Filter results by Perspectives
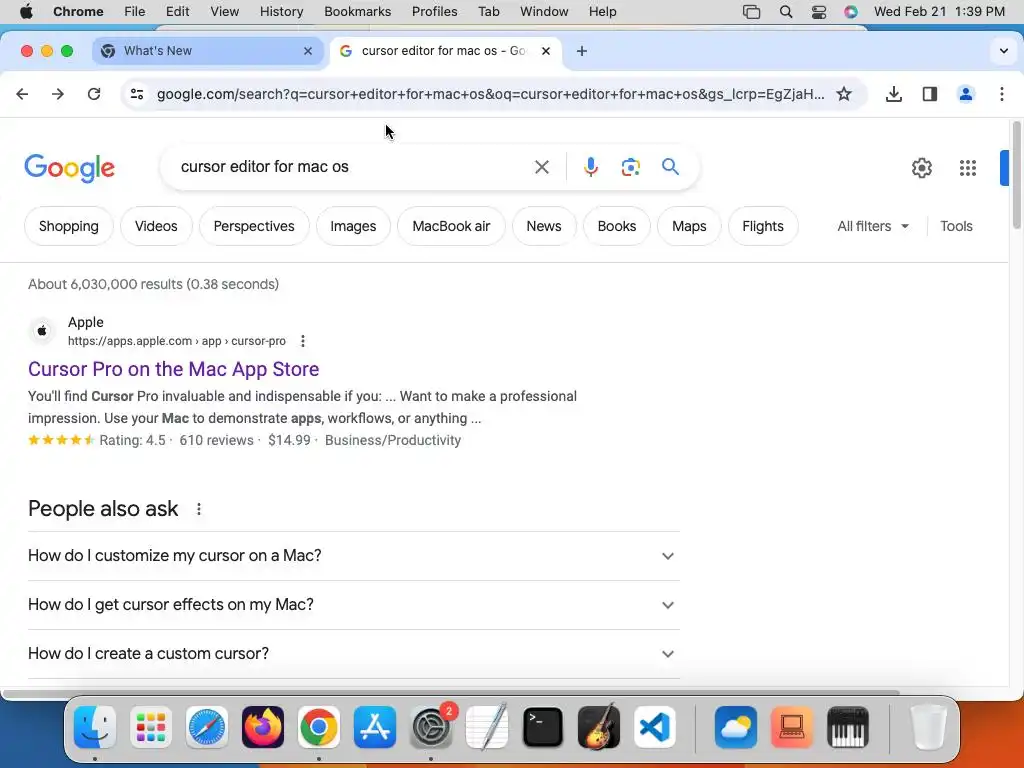This screenshot has width=1024, height=768. click(x=254, y=226)
